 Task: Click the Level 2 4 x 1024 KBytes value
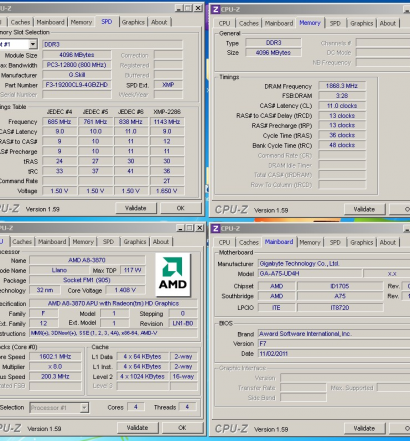pos(143,376)
